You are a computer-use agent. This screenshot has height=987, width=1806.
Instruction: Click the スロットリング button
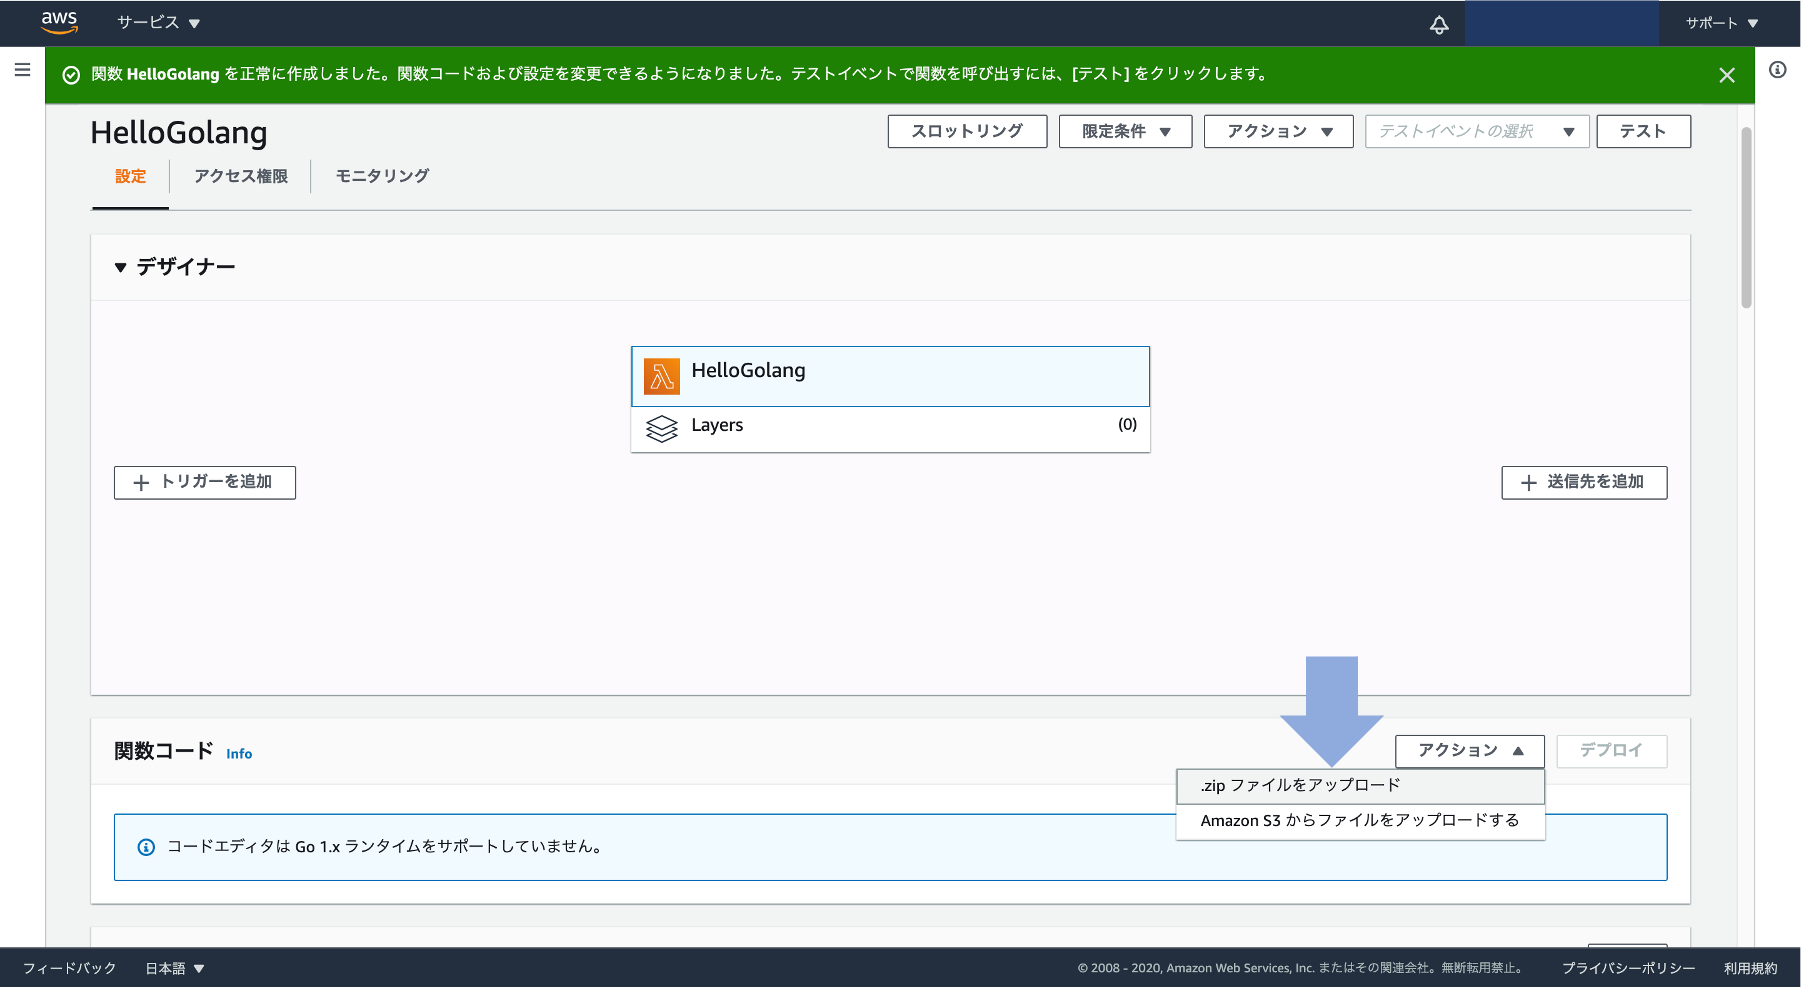click(967, 131)
